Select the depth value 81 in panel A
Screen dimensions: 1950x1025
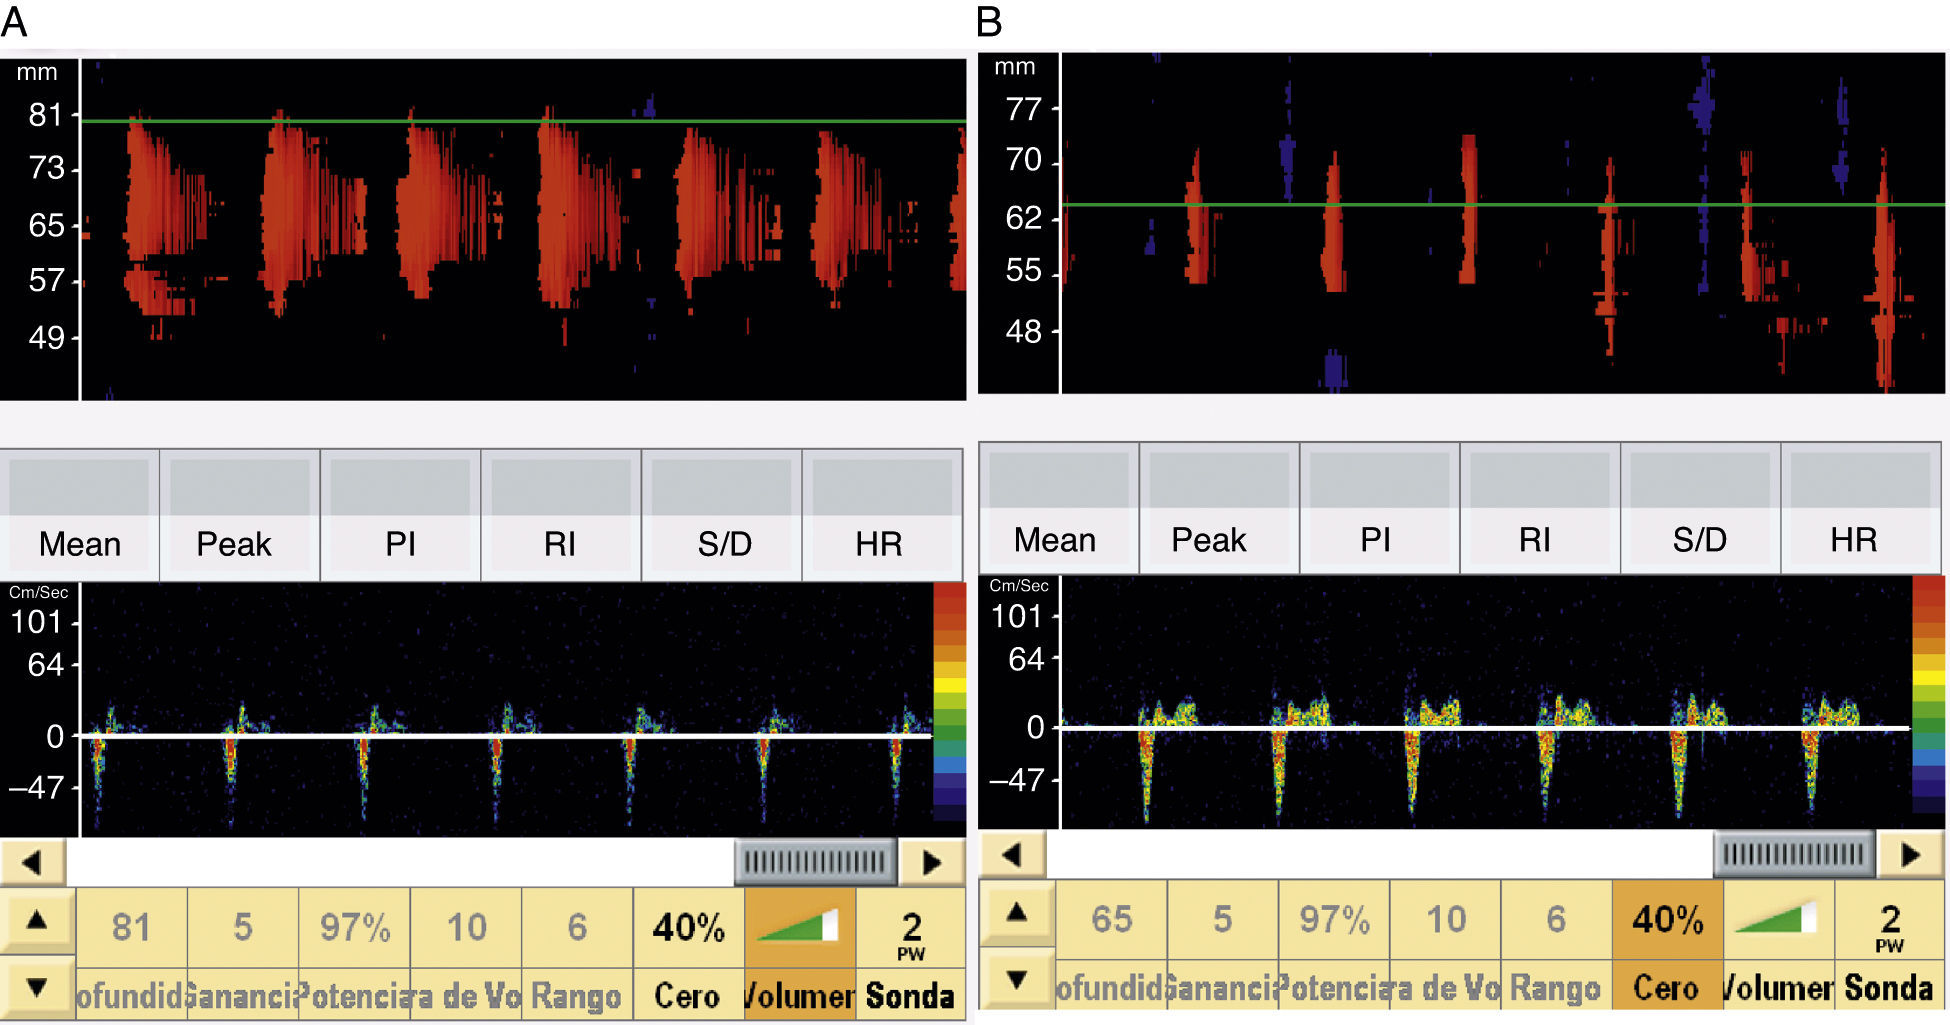click(131, 928)
